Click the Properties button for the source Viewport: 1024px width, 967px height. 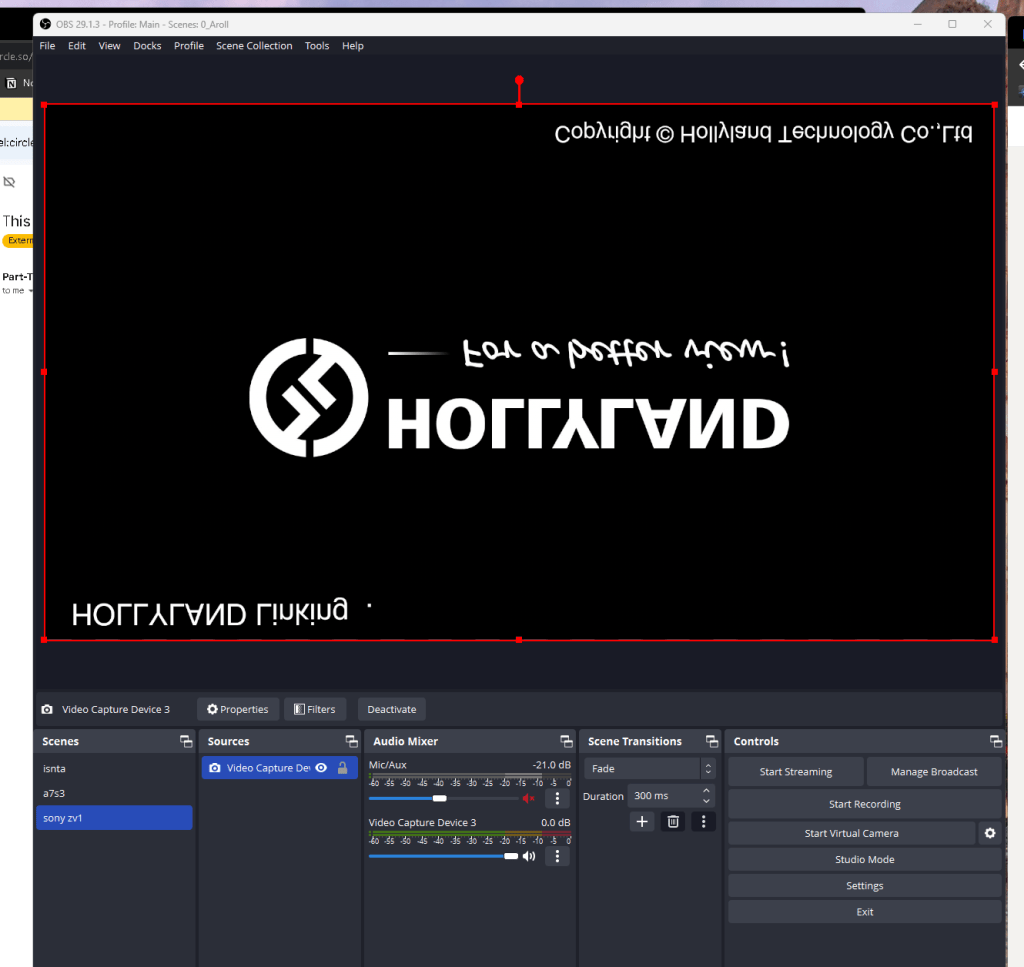[x=238, y=709]
